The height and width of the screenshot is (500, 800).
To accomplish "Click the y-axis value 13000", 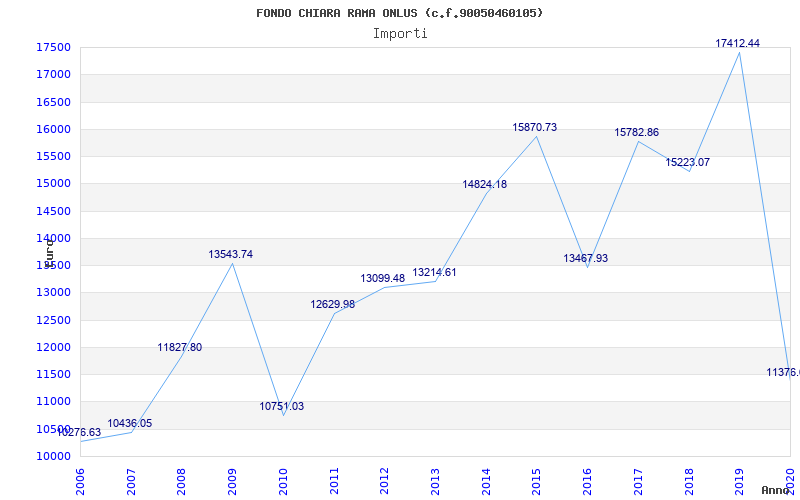I will tap(53, 293).
